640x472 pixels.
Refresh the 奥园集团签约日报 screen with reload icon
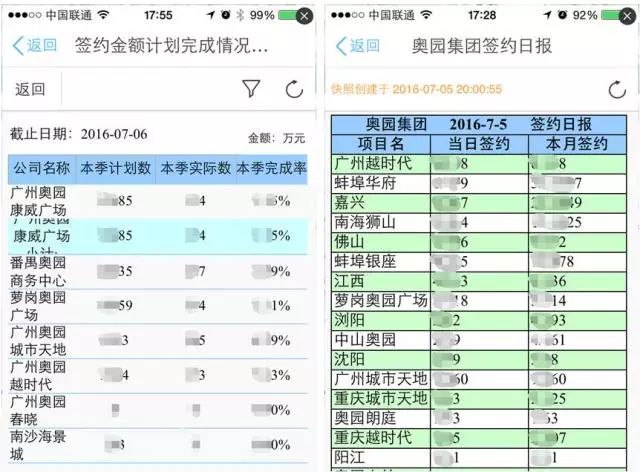tap(617, 89)
